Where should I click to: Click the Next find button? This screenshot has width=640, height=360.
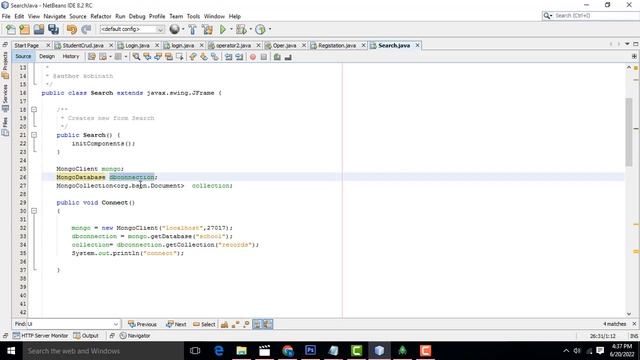pos(176,324)
